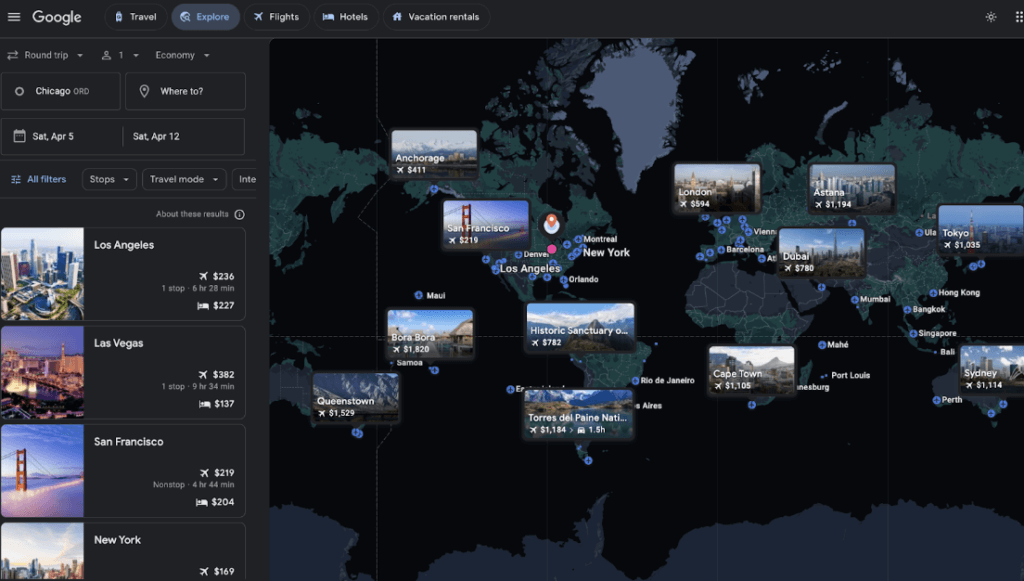Click the Where to destination field

pyautogui.click(x=185, y=91)
